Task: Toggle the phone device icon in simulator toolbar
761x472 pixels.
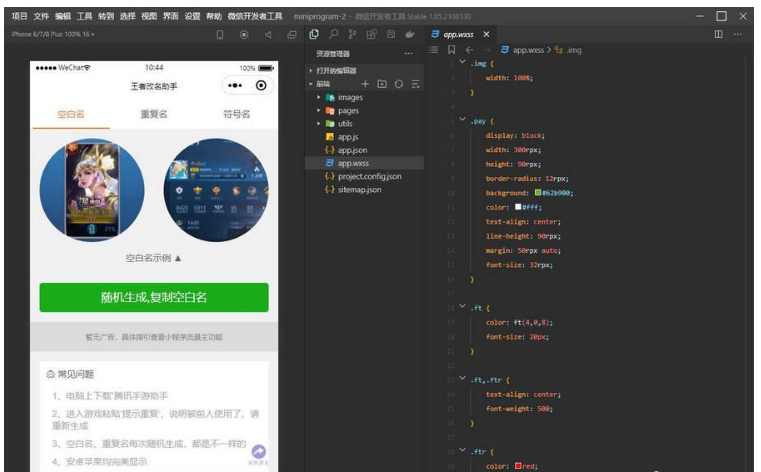Action: pos(220,34)
